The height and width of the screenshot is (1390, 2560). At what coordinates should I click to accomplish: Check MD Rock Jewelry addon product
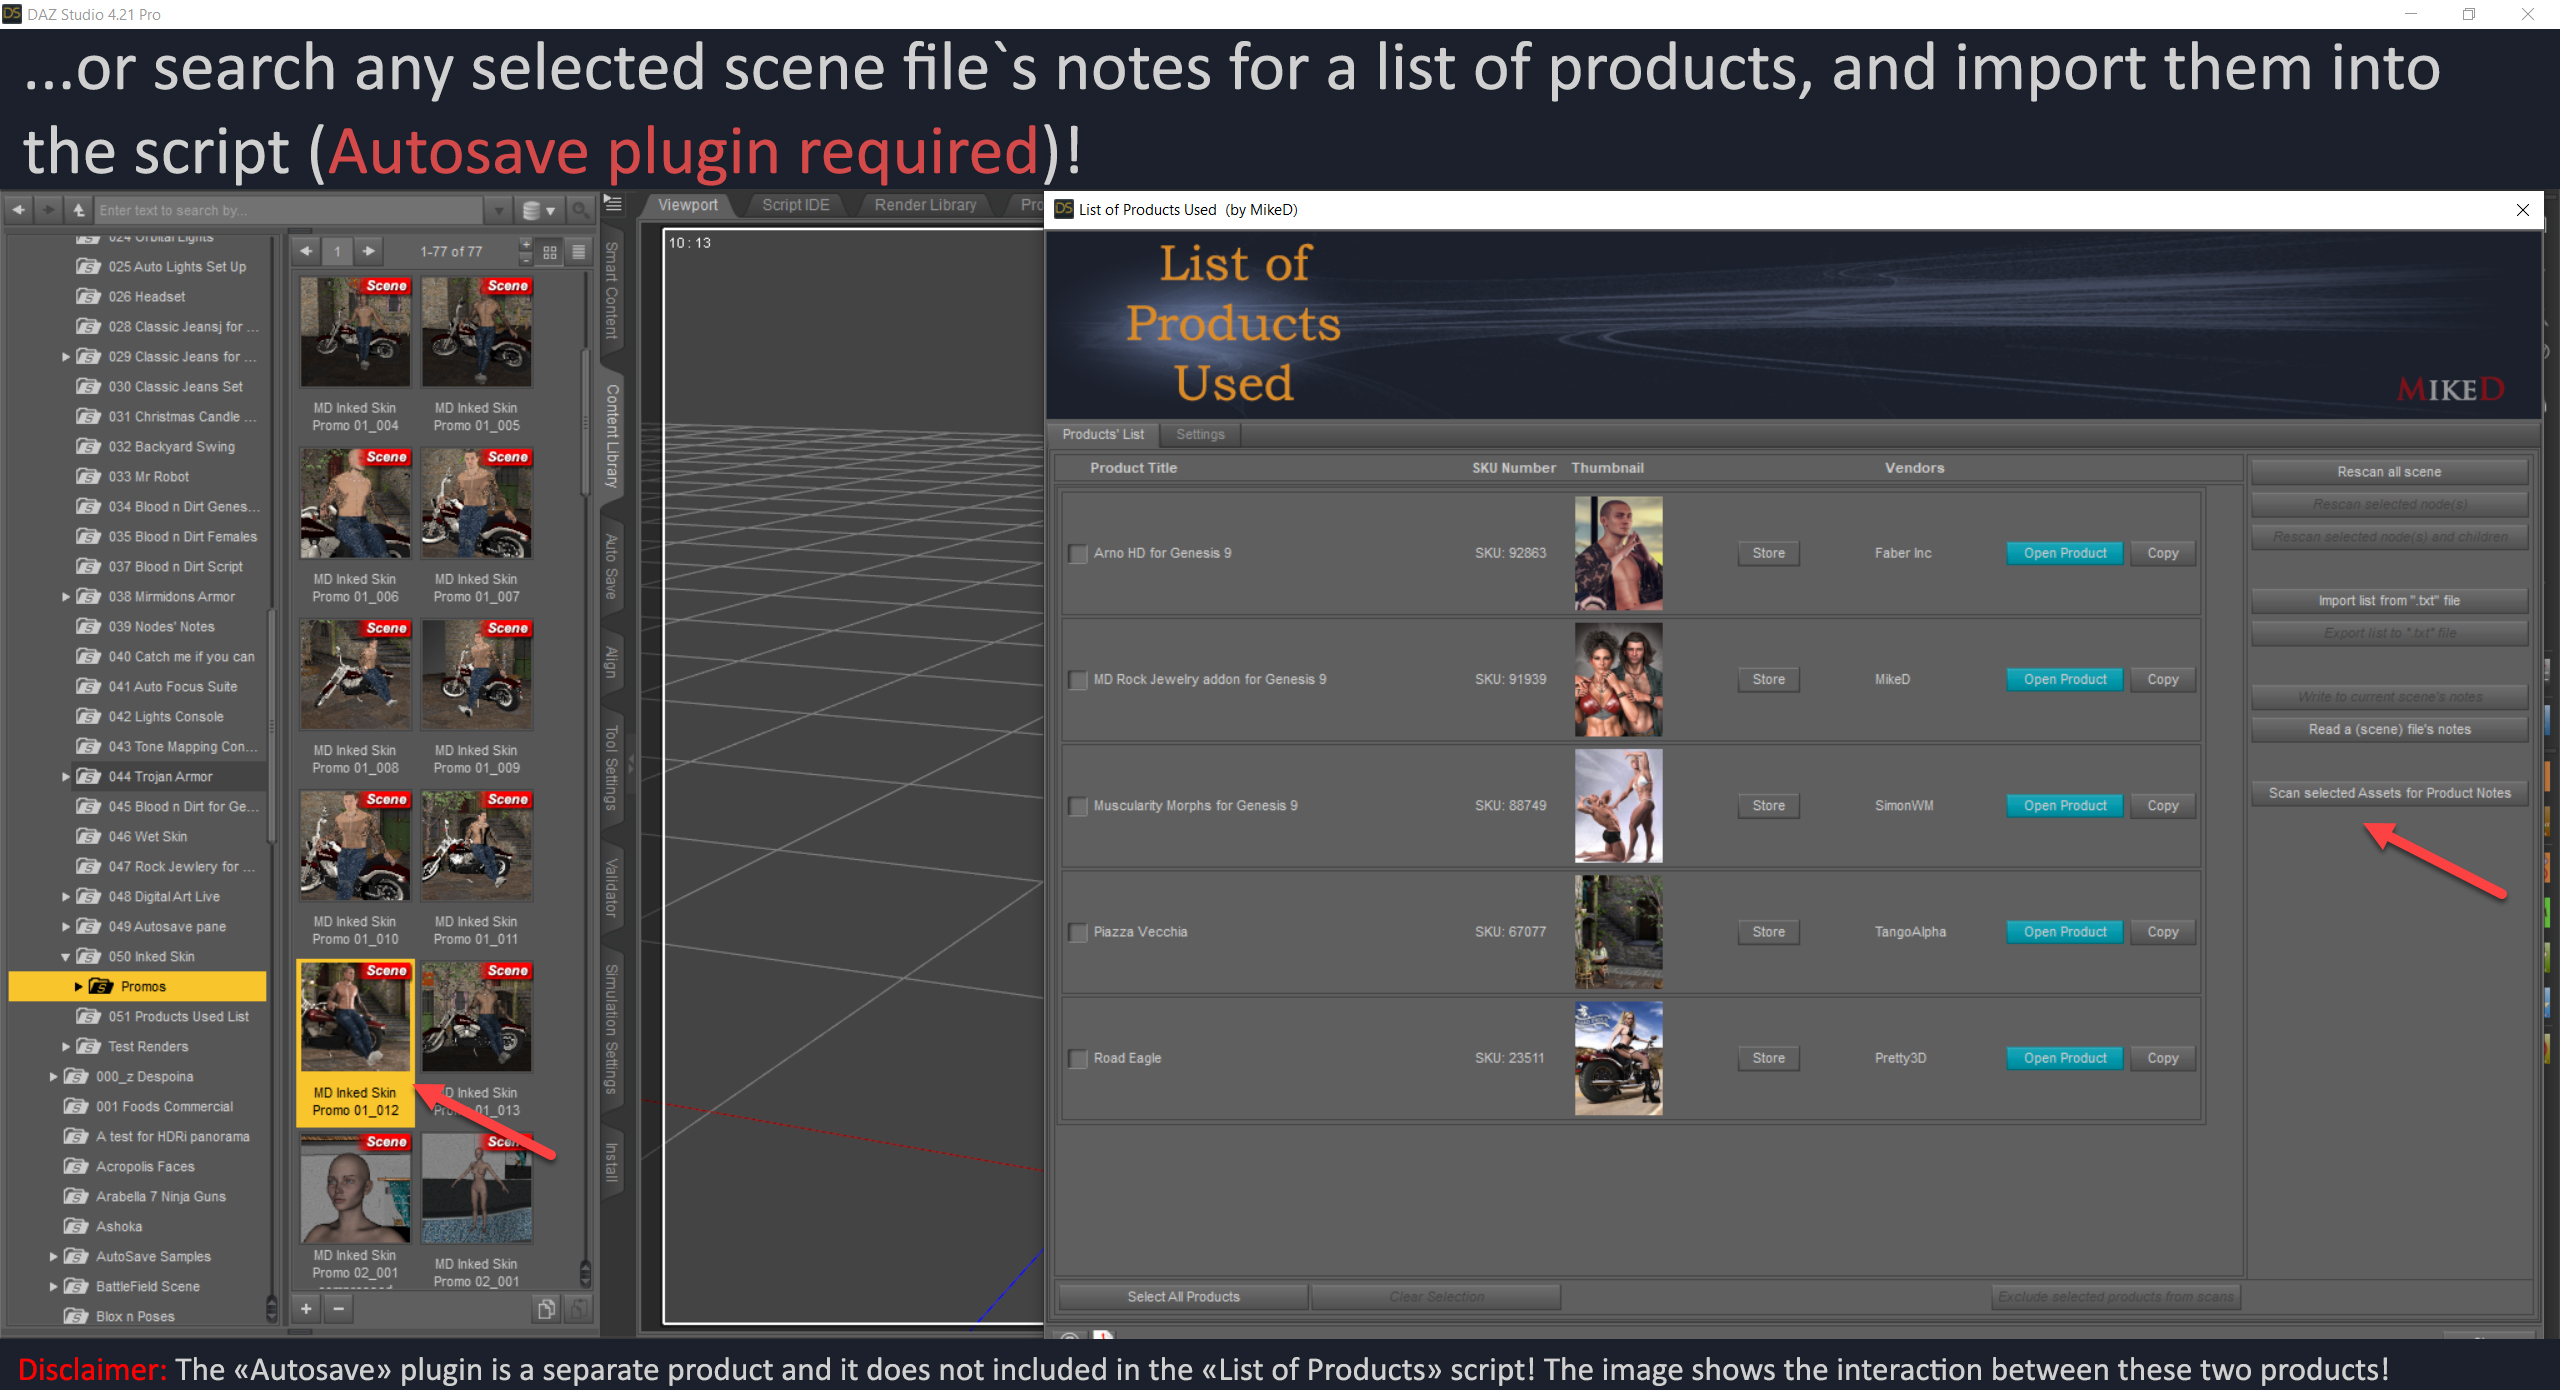[1077, 680]
